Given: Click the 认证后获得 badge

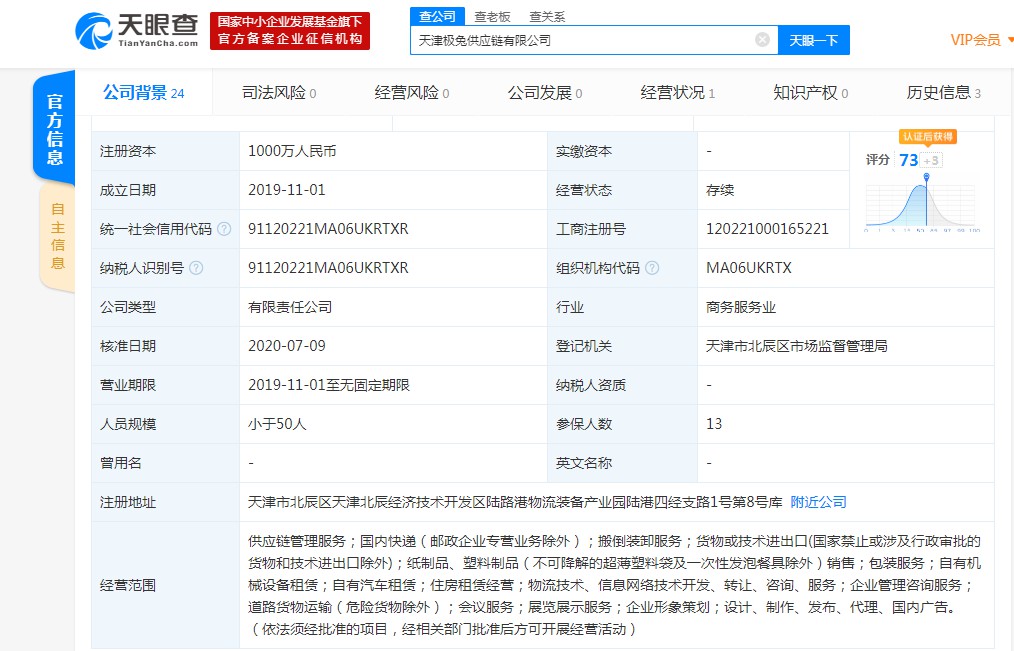Looking at the screenshot, I should tap(927, 136).
